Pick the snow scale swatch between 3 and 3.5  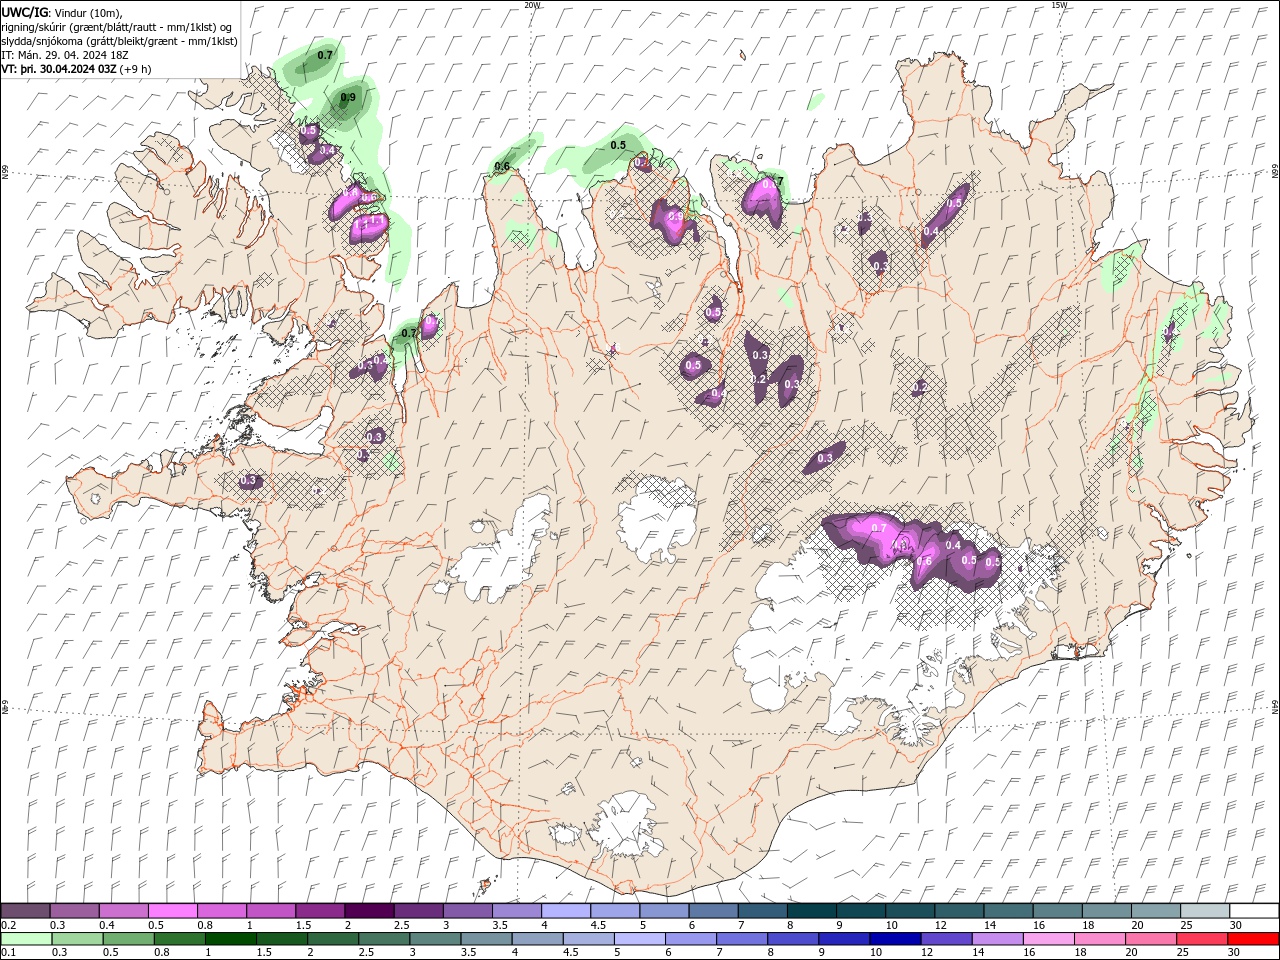(x=467, y=911)
